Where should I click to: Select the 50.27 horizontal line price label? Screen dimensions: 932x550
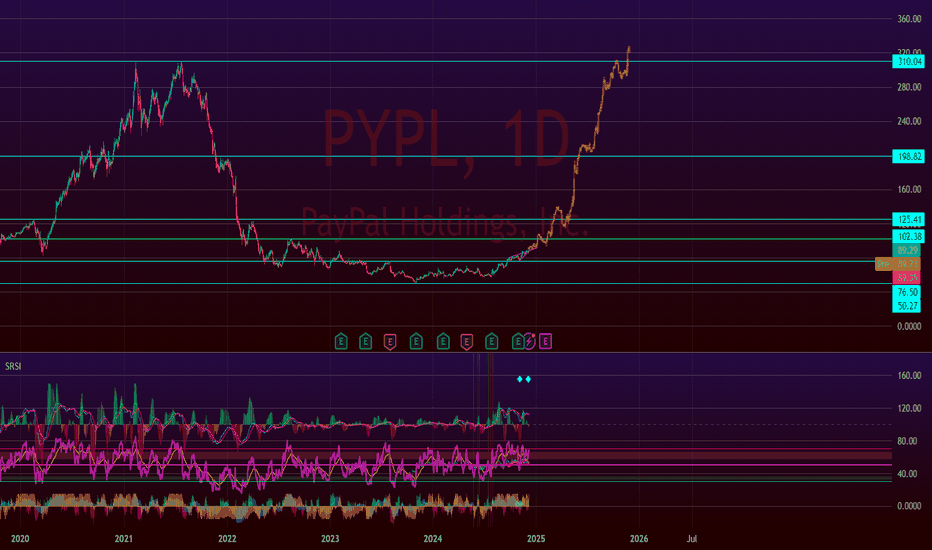click(907, 306)
